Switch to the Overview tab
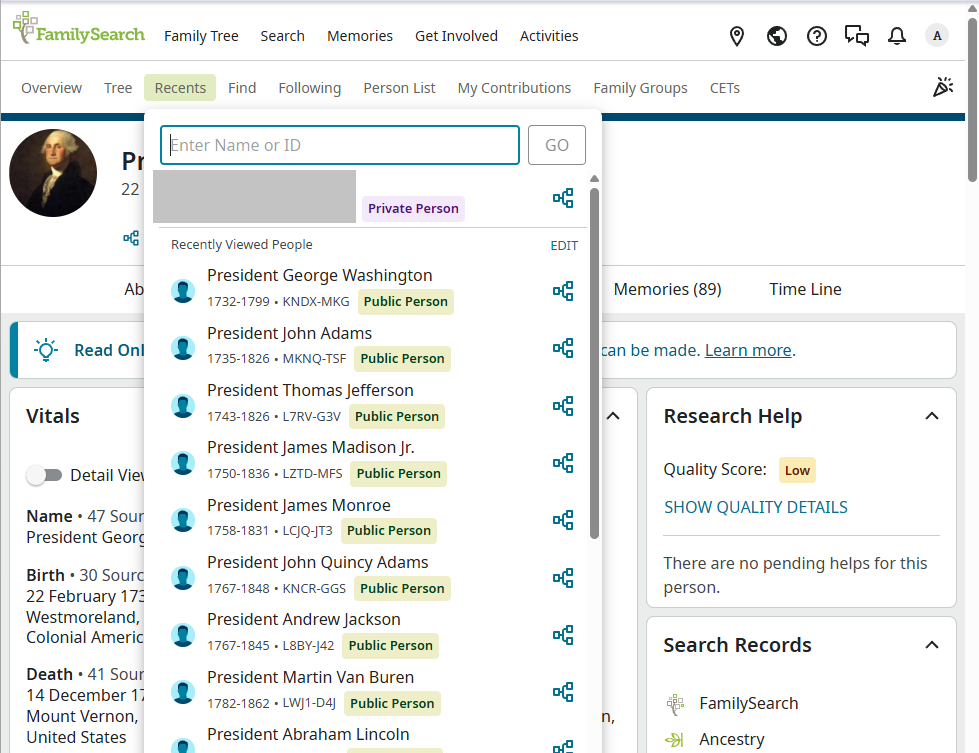Viewport: 979px width, 753px height. point(51,88)
